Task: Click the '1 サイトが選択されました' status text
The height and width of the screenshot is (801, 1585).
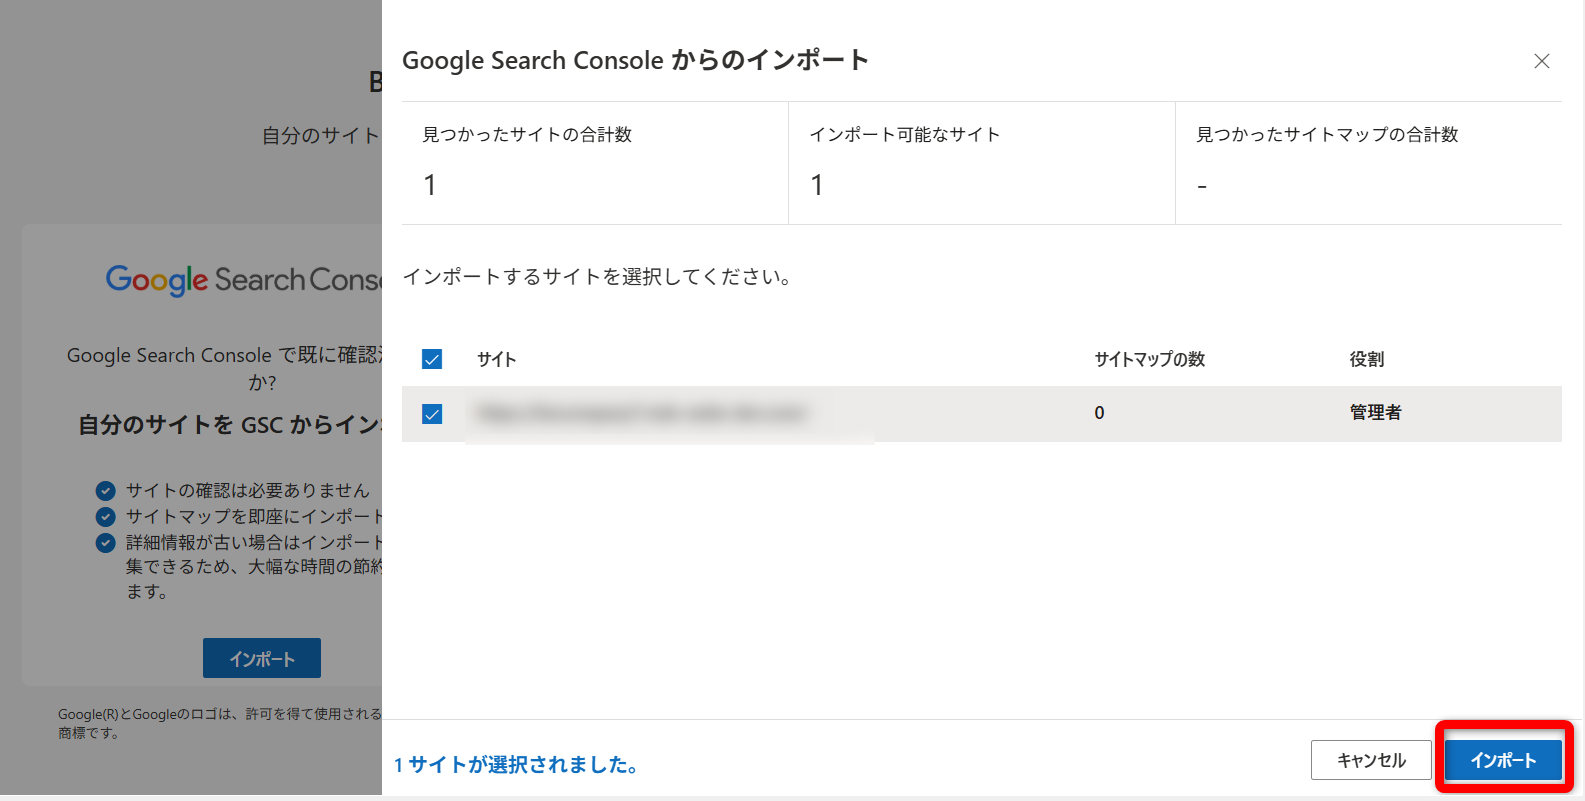Action: pyautogui.click(x=516, y=765)
